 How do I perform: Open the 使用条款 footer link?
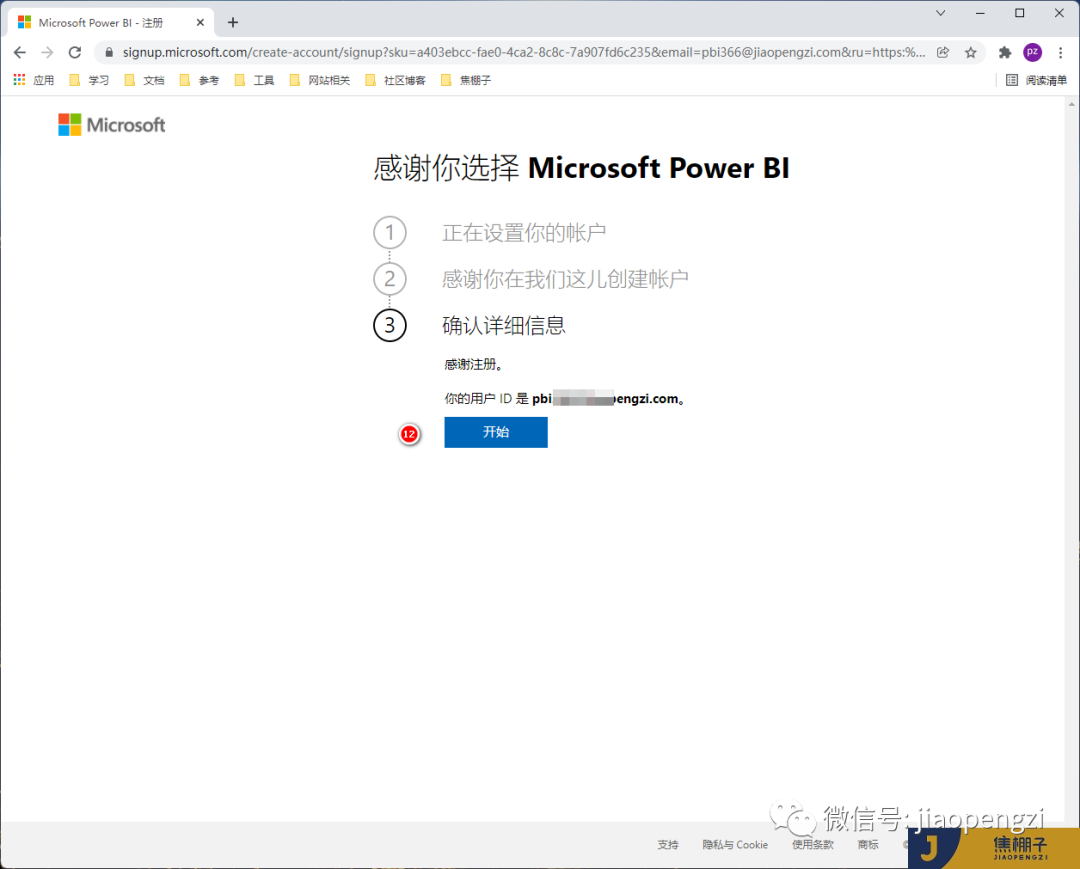coord(813,844)
